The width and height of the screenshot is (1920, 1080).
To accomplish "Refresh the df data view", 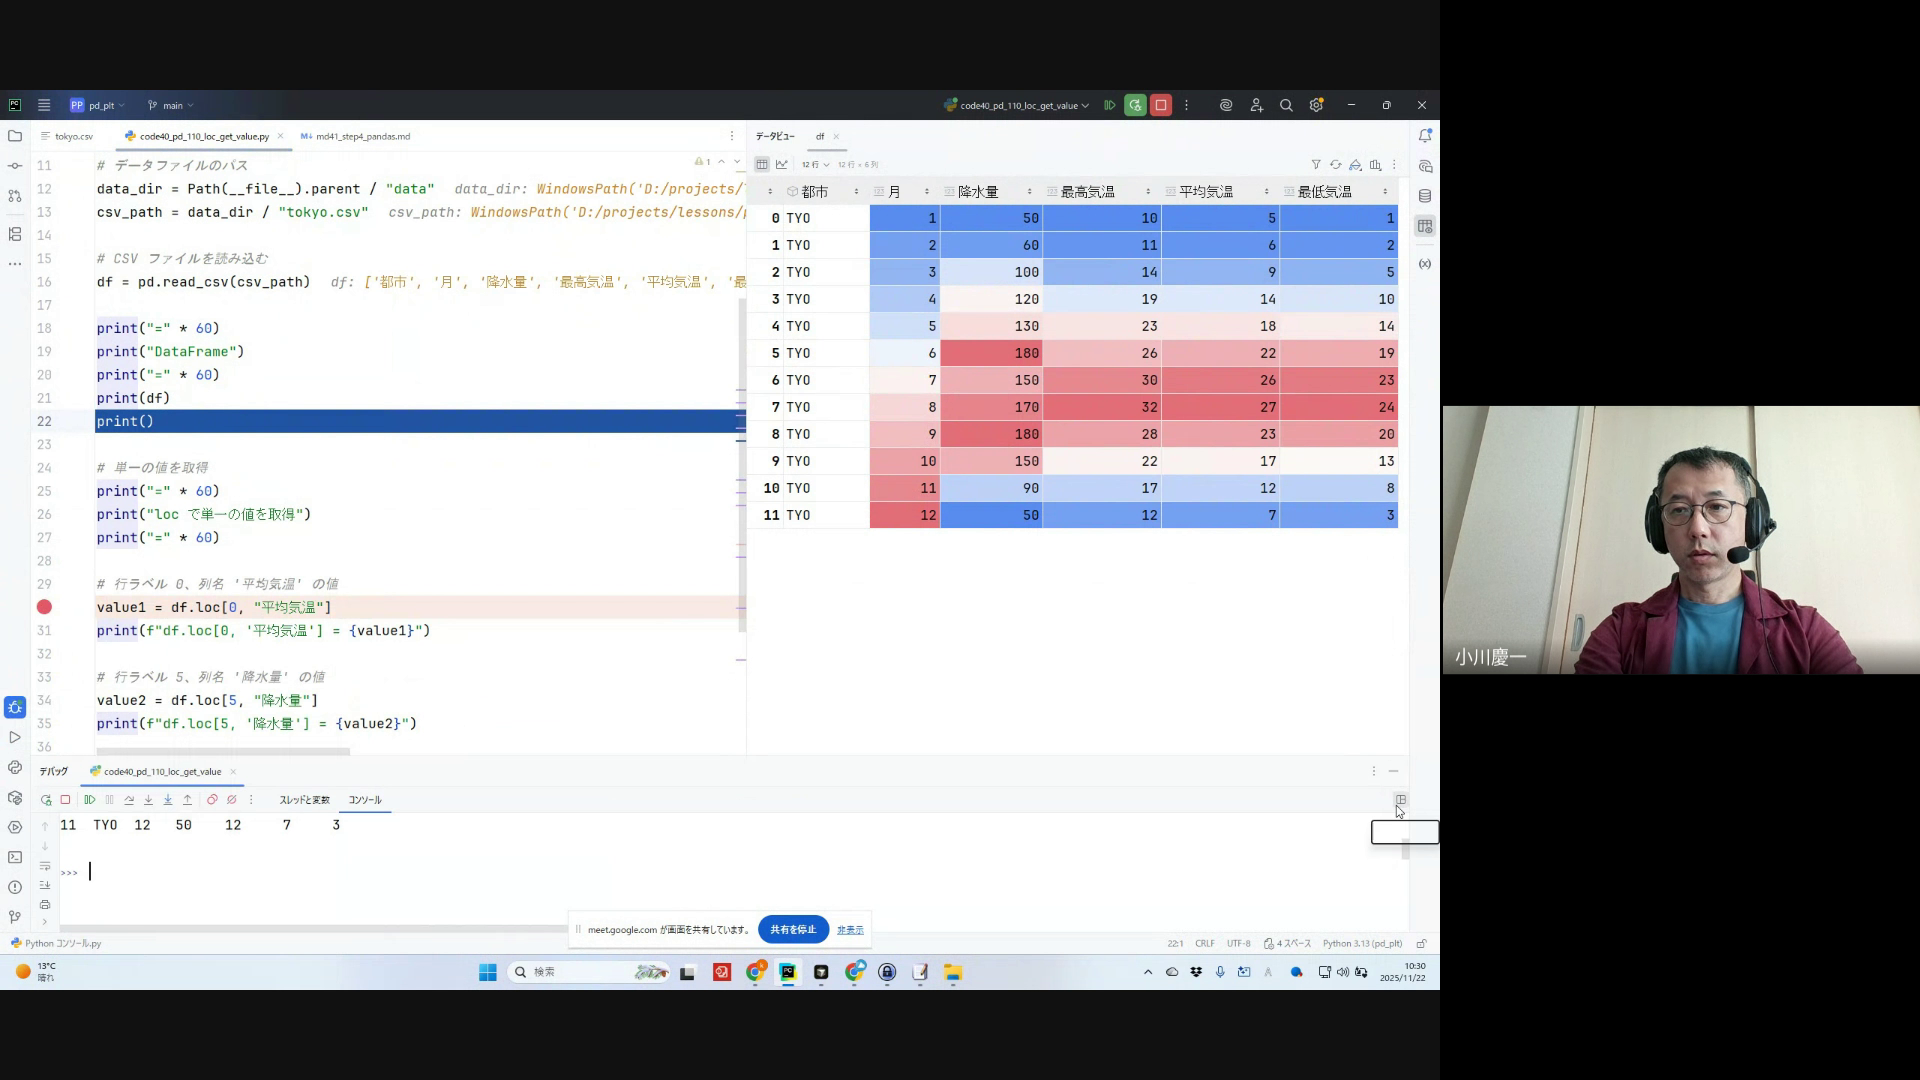I will pyautogui.click(x=1335, y=165).
